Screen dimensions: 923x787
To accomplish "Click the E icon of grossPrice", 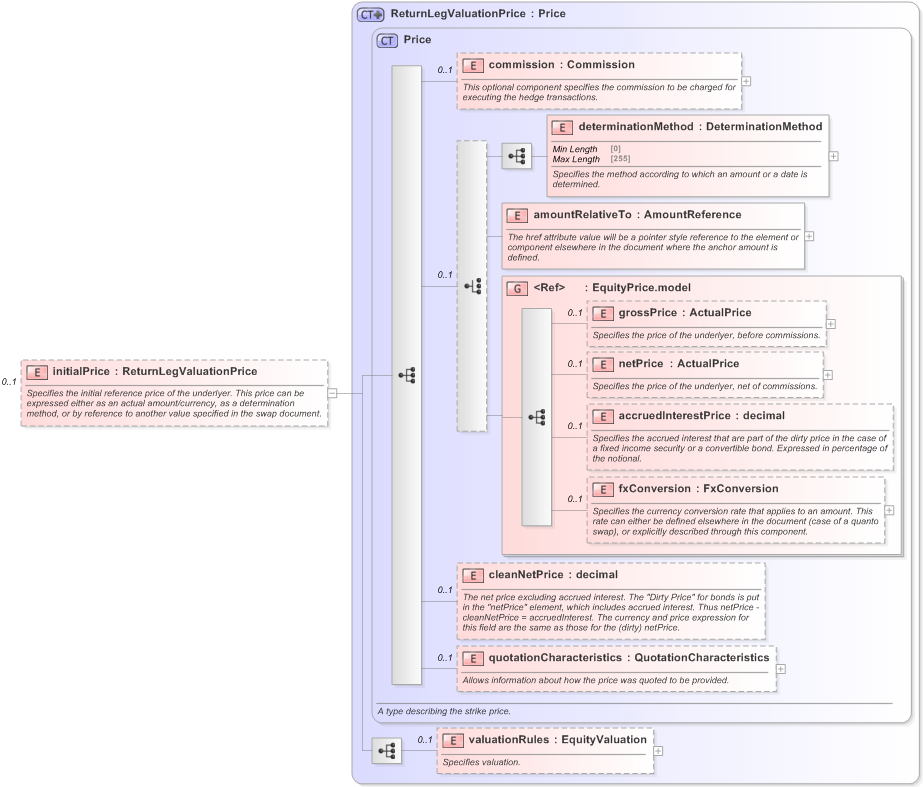I will 603,314.
